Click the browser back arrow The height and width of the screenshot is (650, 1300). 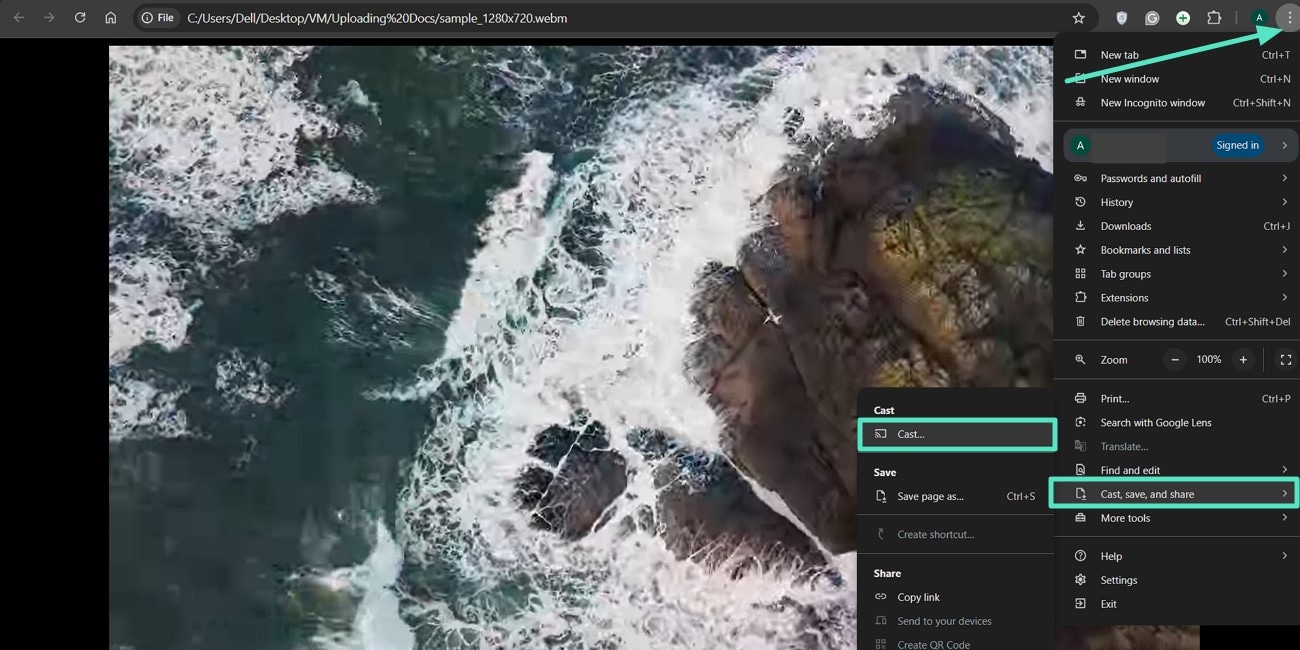19,18
